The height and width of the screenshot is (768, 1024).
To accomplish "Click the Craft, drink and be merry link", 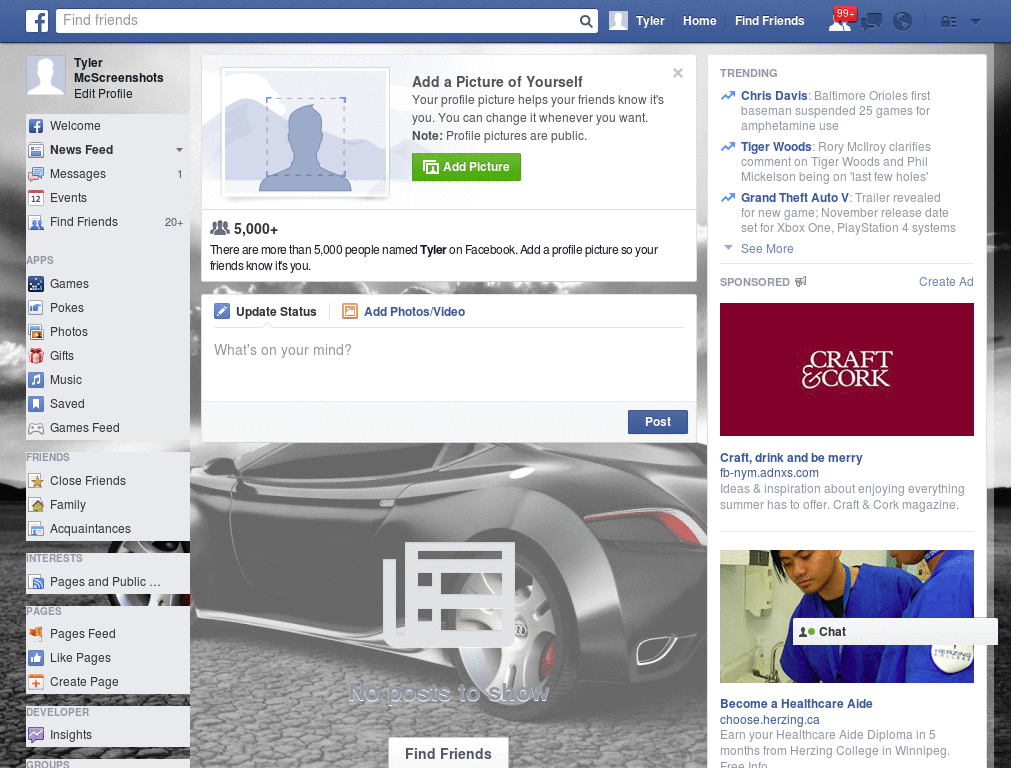I will click(x=791, y=458).
